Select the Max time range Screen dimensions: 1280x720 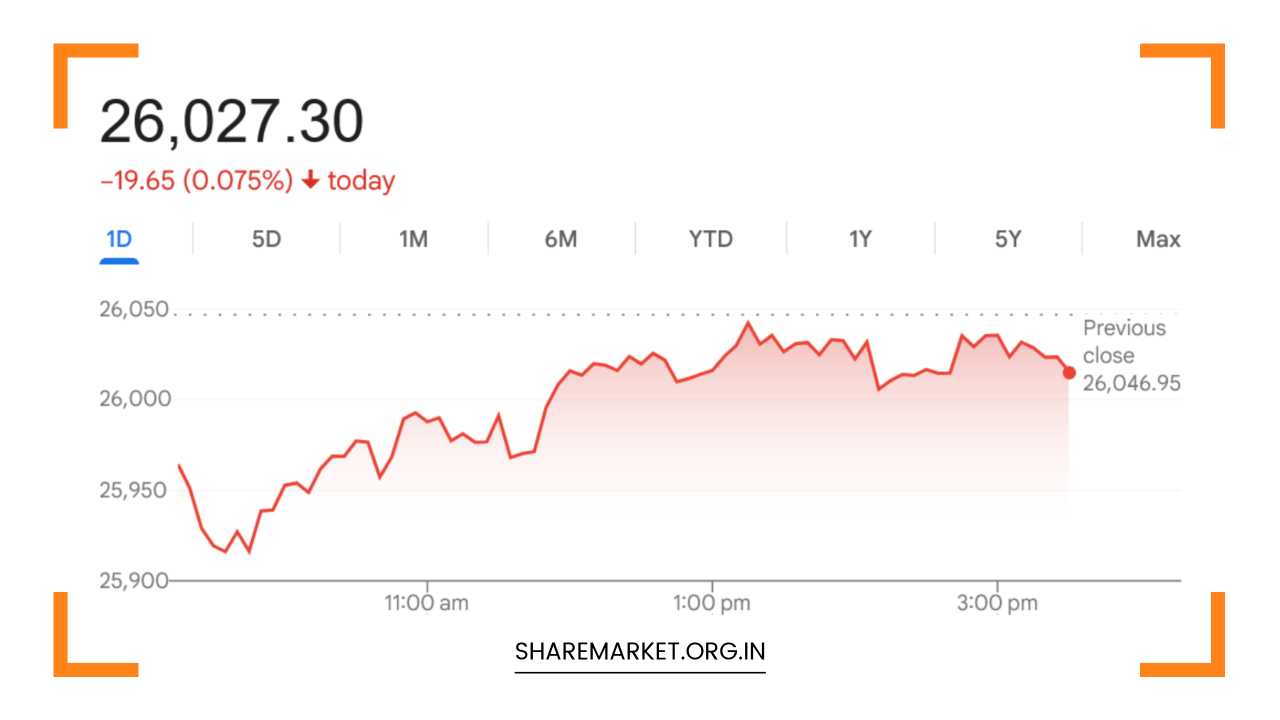[1158, 239]
